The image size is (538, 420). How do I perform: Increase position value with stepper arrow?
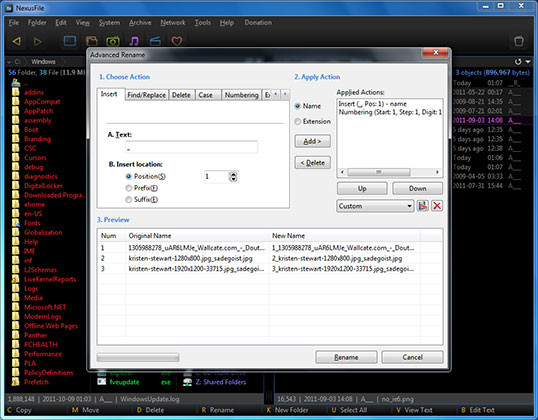233,174
